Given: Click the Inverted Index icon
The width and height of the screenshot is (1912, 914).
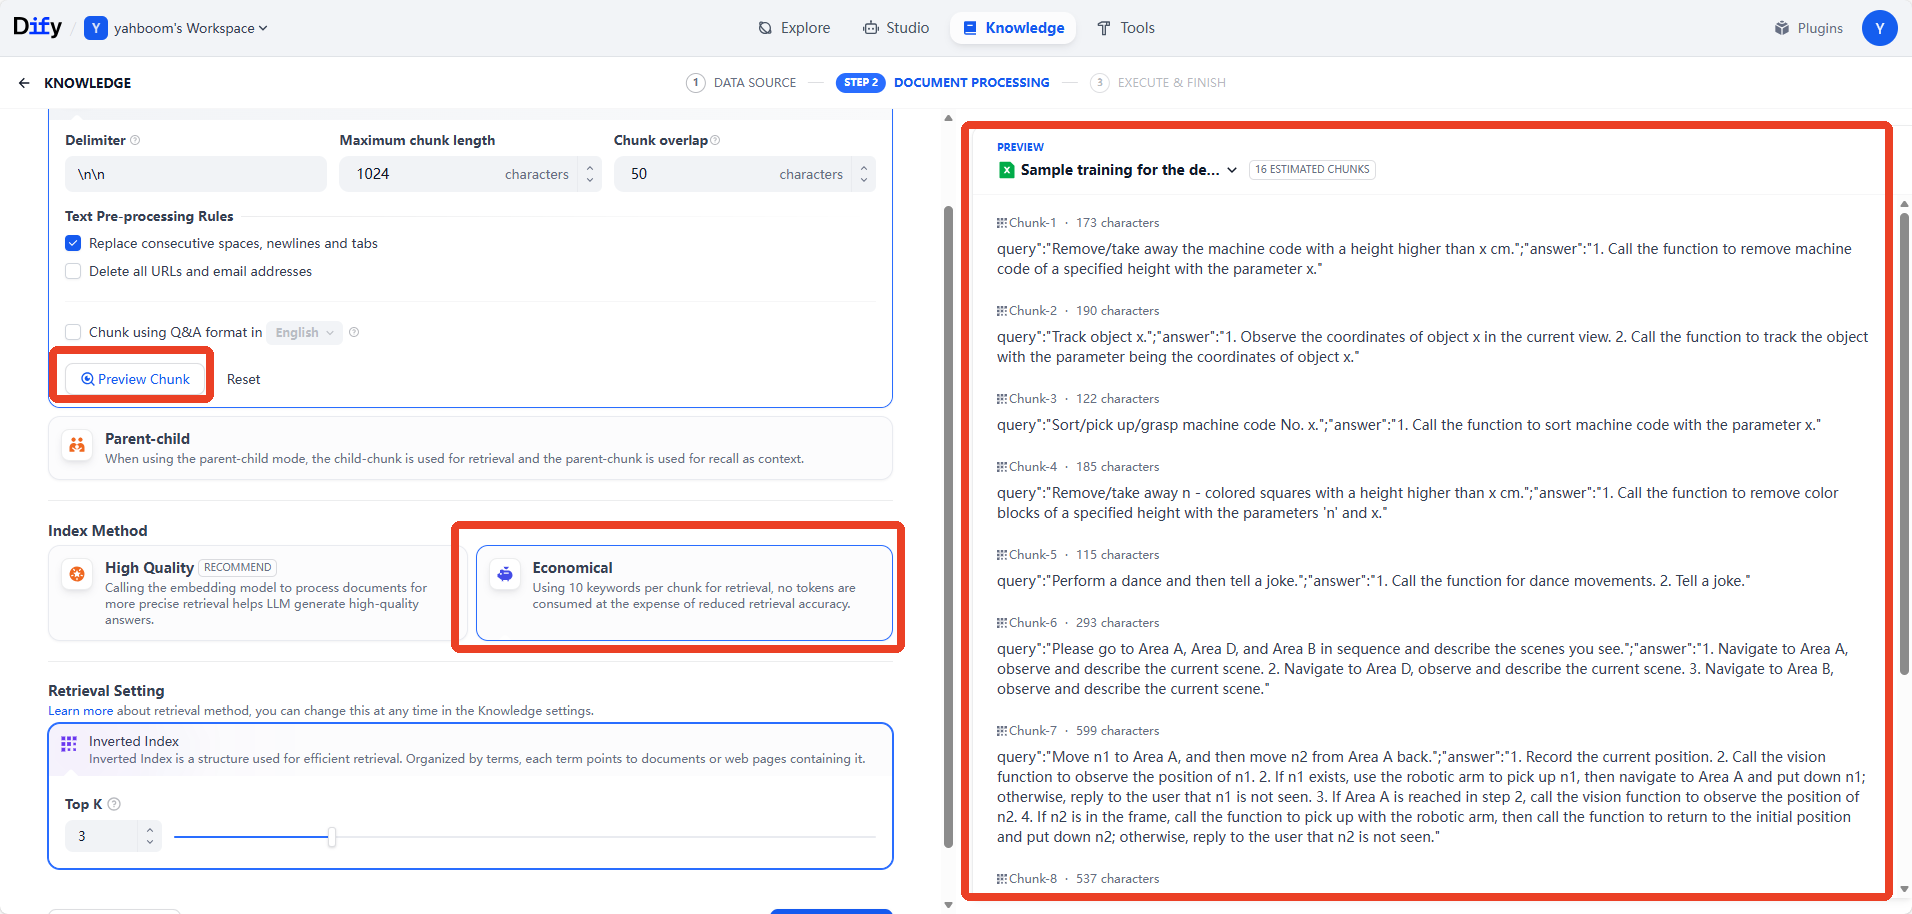Looking at the screenshot, I should pos(69,744).
